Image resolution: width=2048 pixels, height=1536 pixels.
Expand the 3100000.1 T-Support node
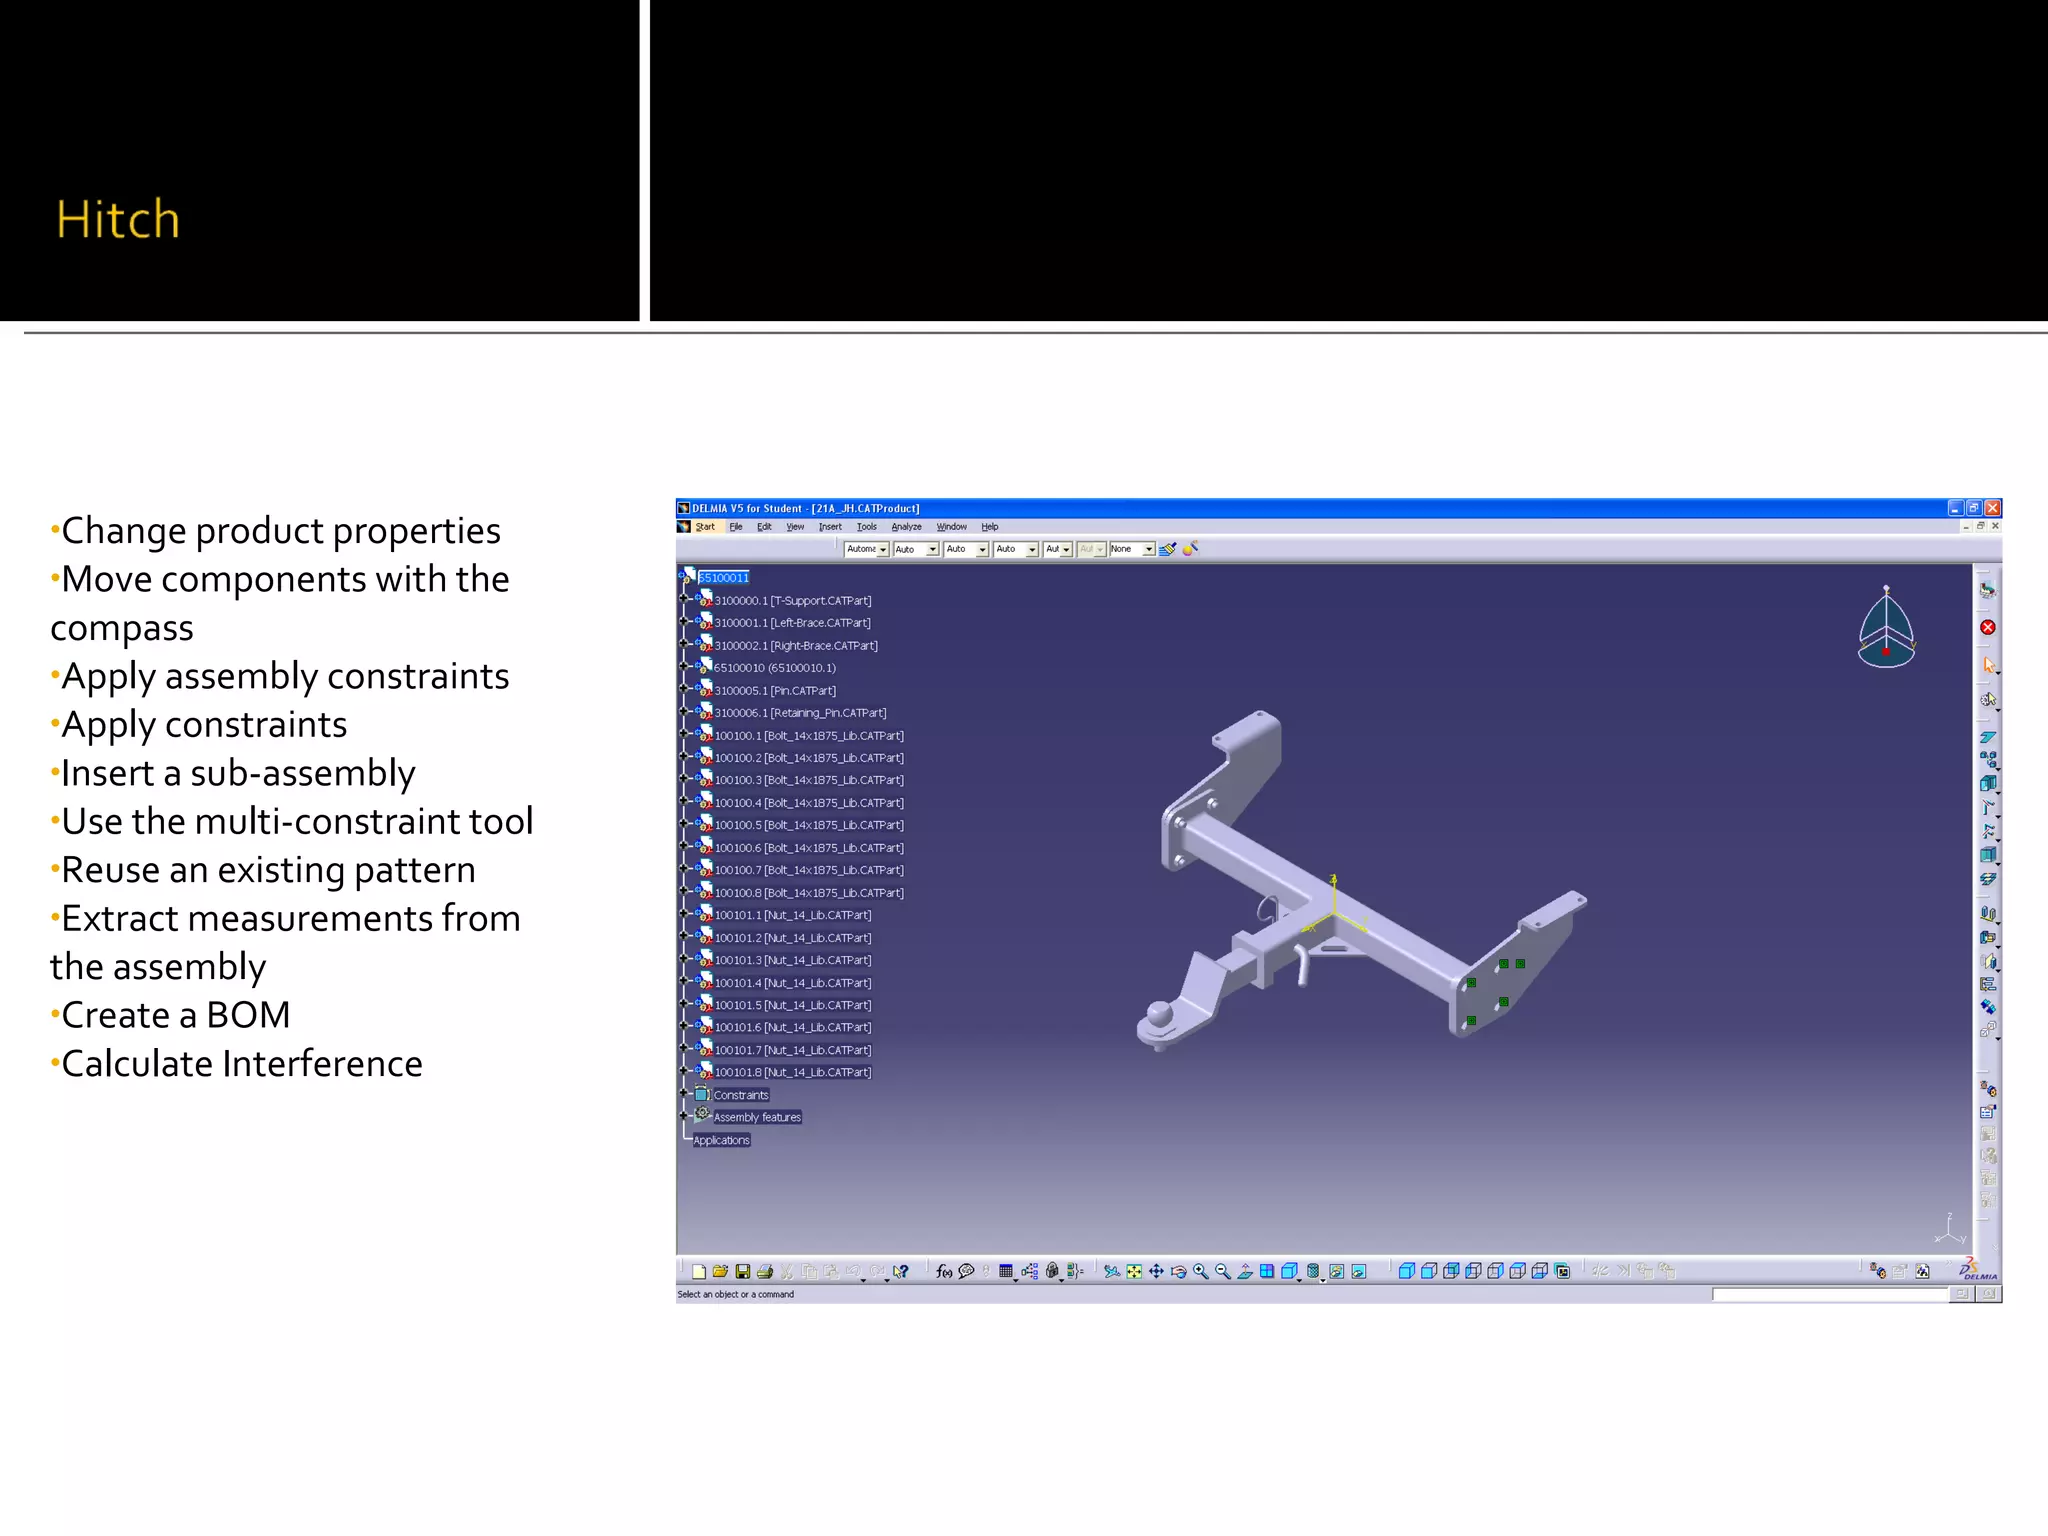[x=684, y=599]
